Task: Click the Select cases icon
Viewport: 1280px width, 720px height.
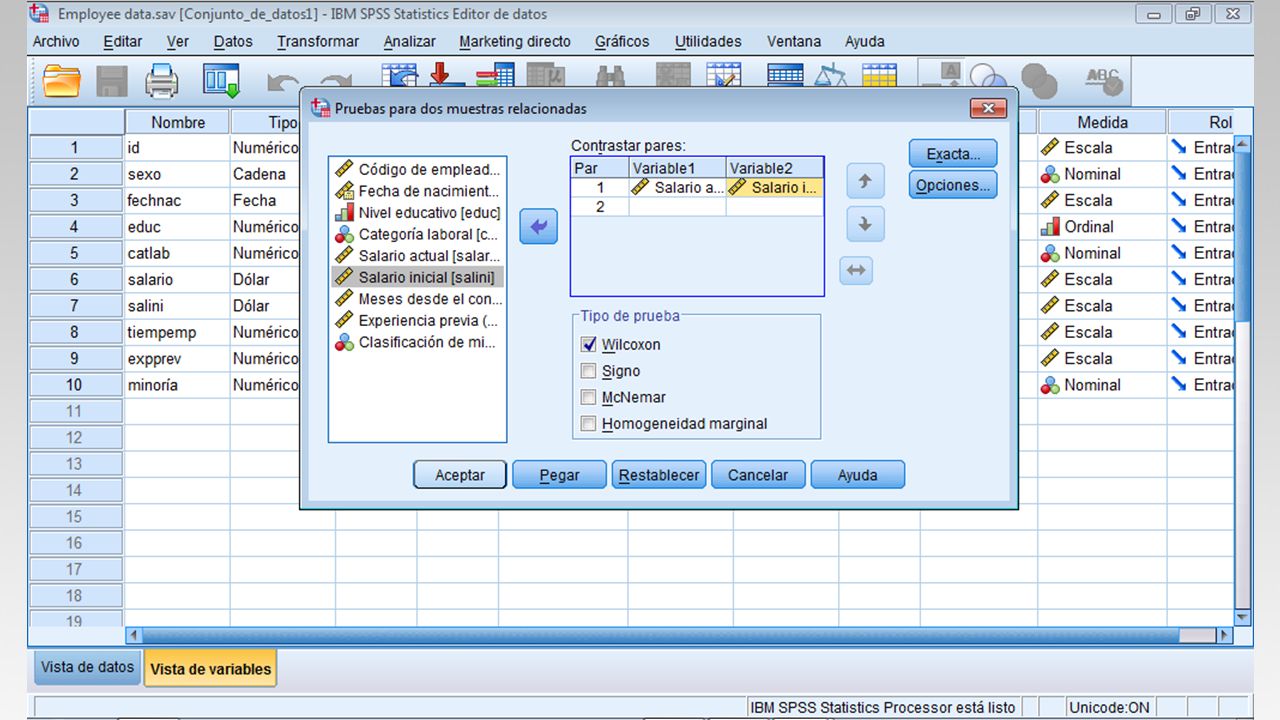Action: 880,77
